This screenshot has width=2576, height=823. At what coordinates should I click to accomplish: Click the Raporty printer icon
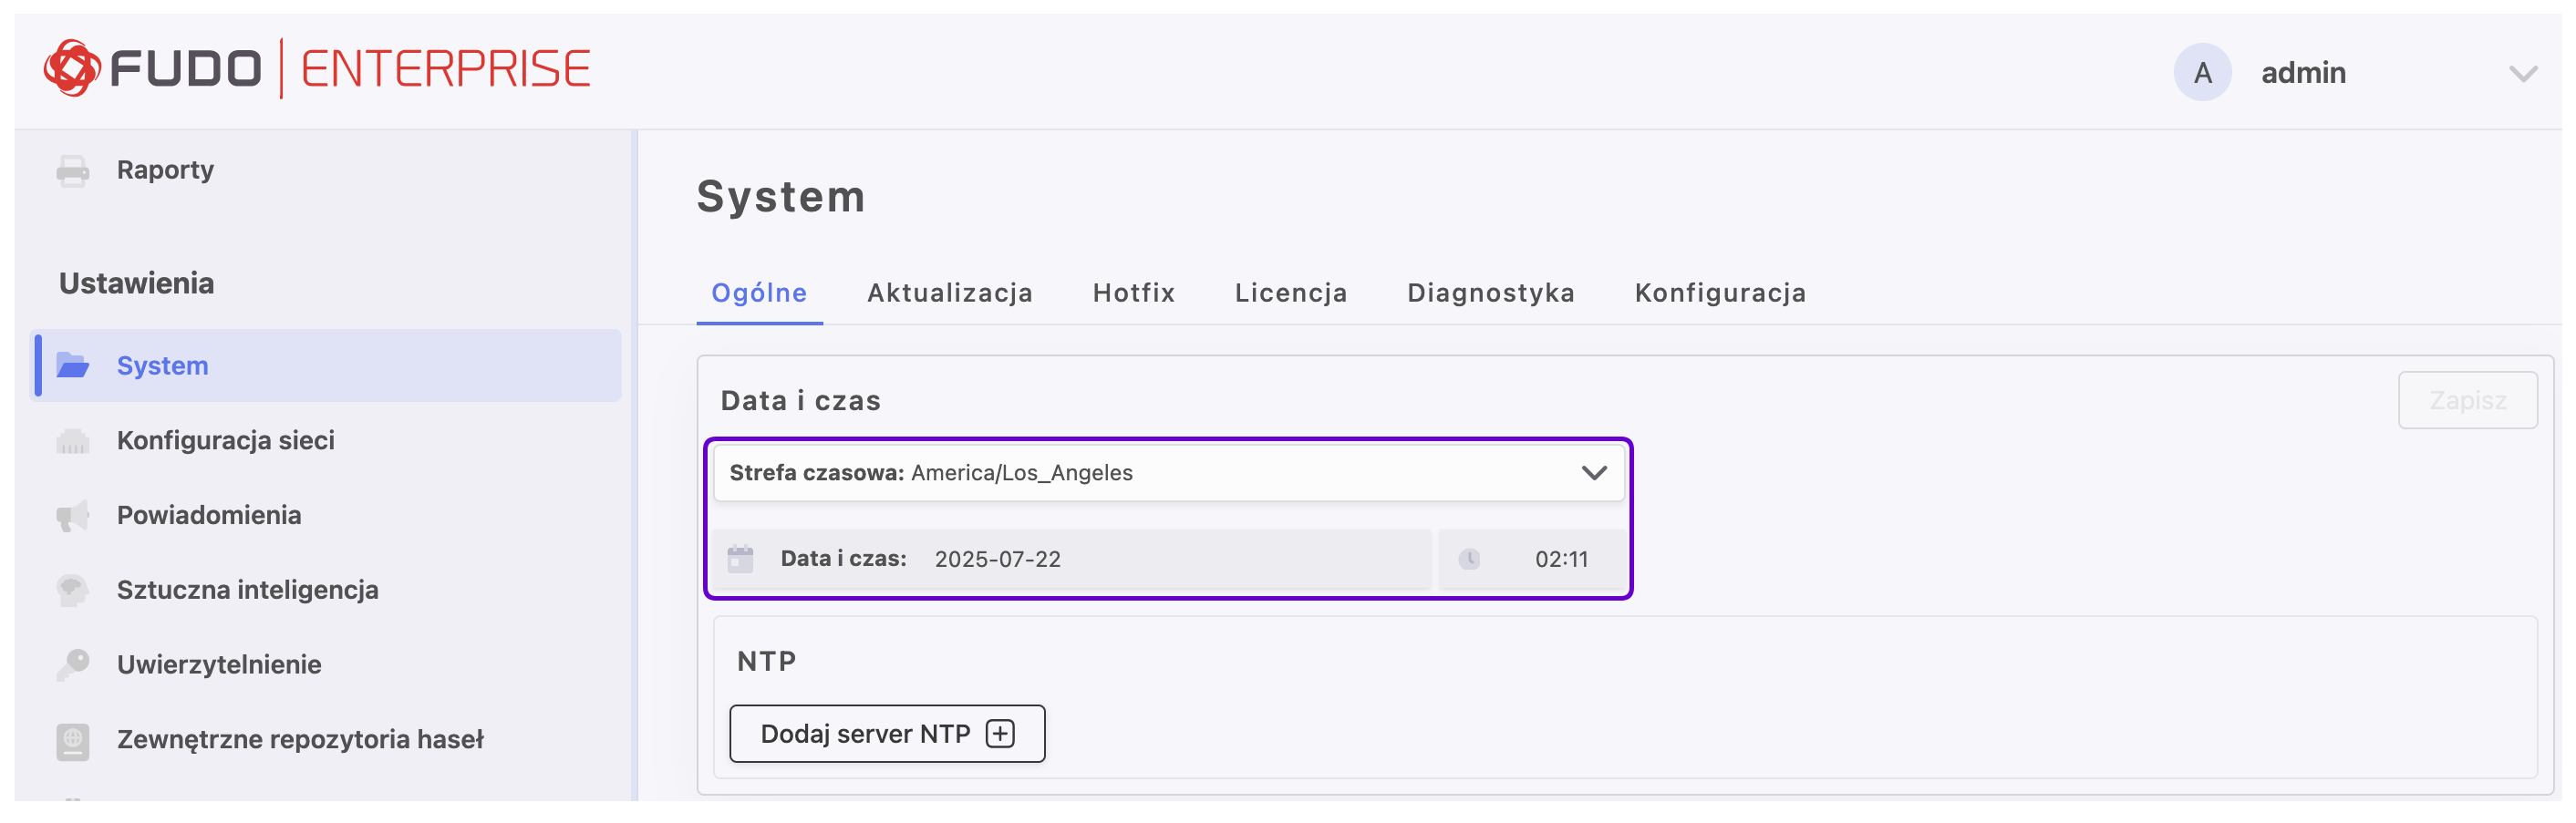[x=73, y=171]
